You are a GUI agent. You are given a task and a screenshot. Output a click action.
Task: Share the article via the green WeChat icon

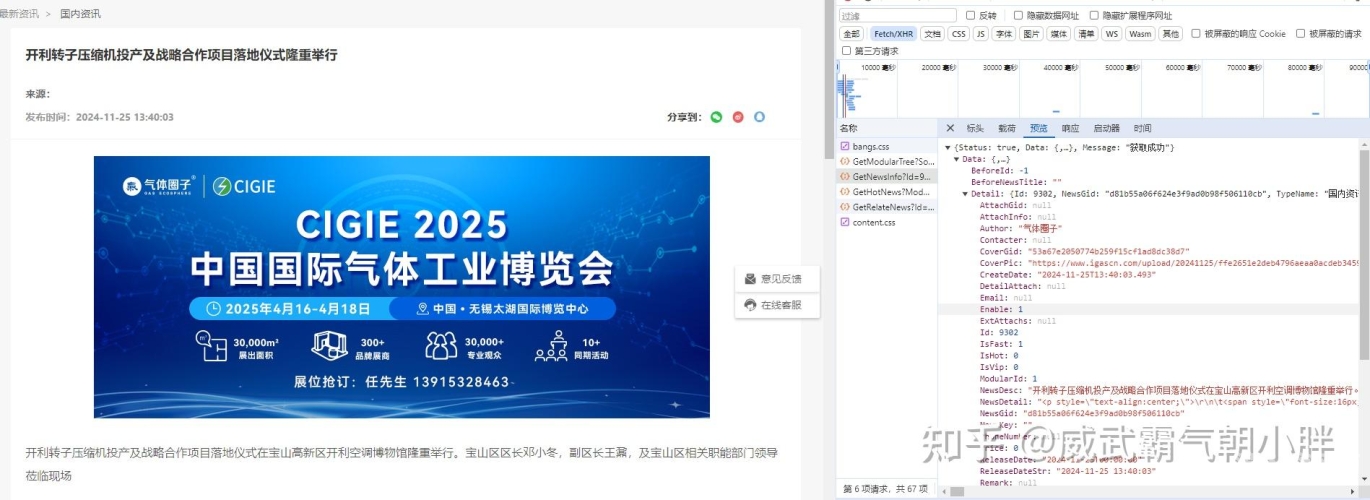[x=716, y=117]
